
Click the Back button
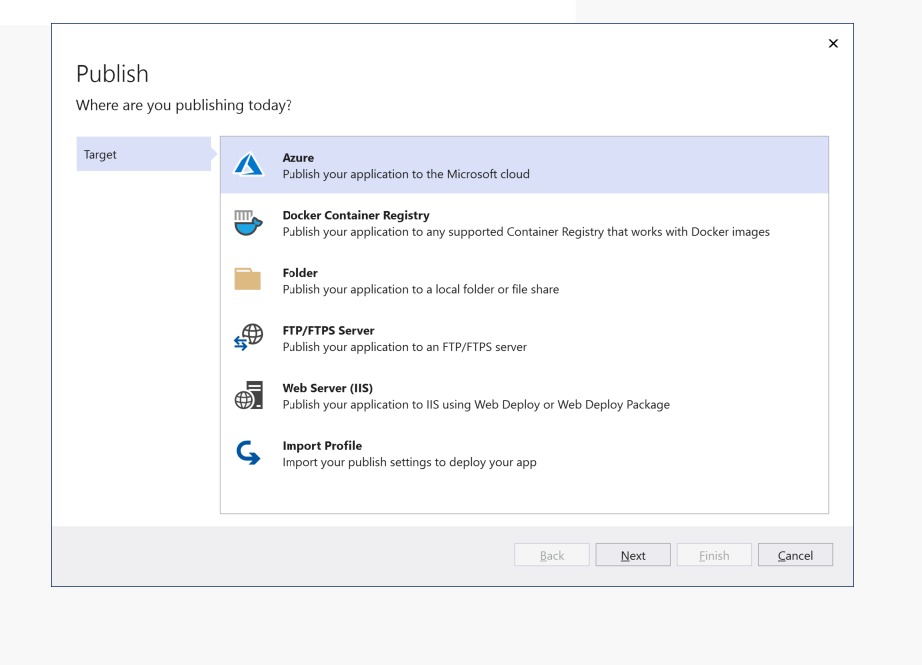(551, 554)
